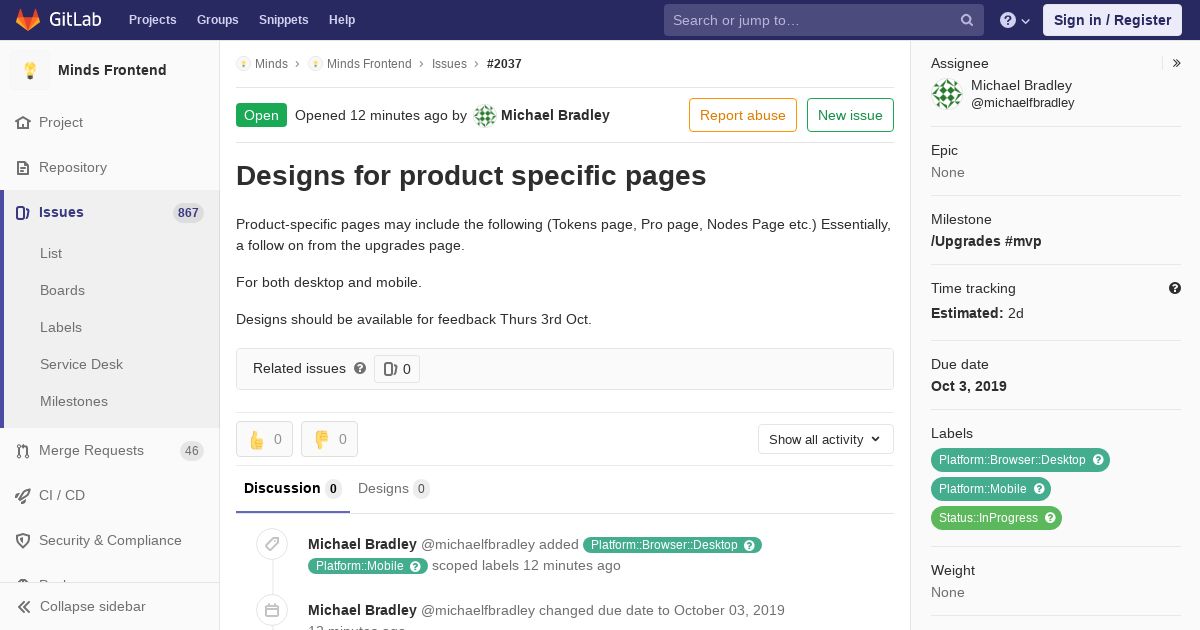Click the Collapse sidebar text
This screenshot has width=1200, height=630.
(93, 606)
